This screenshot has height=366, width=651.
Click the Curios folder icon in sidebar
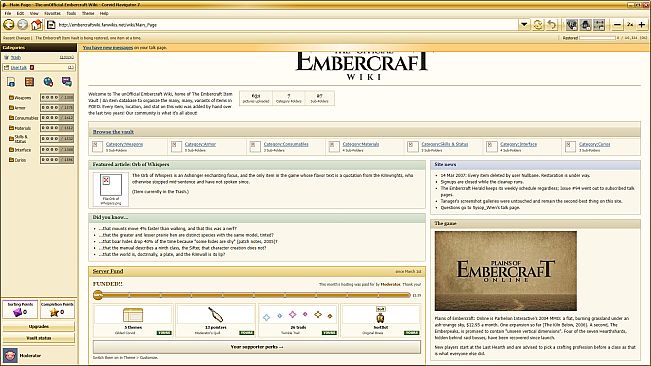[11, 160]
